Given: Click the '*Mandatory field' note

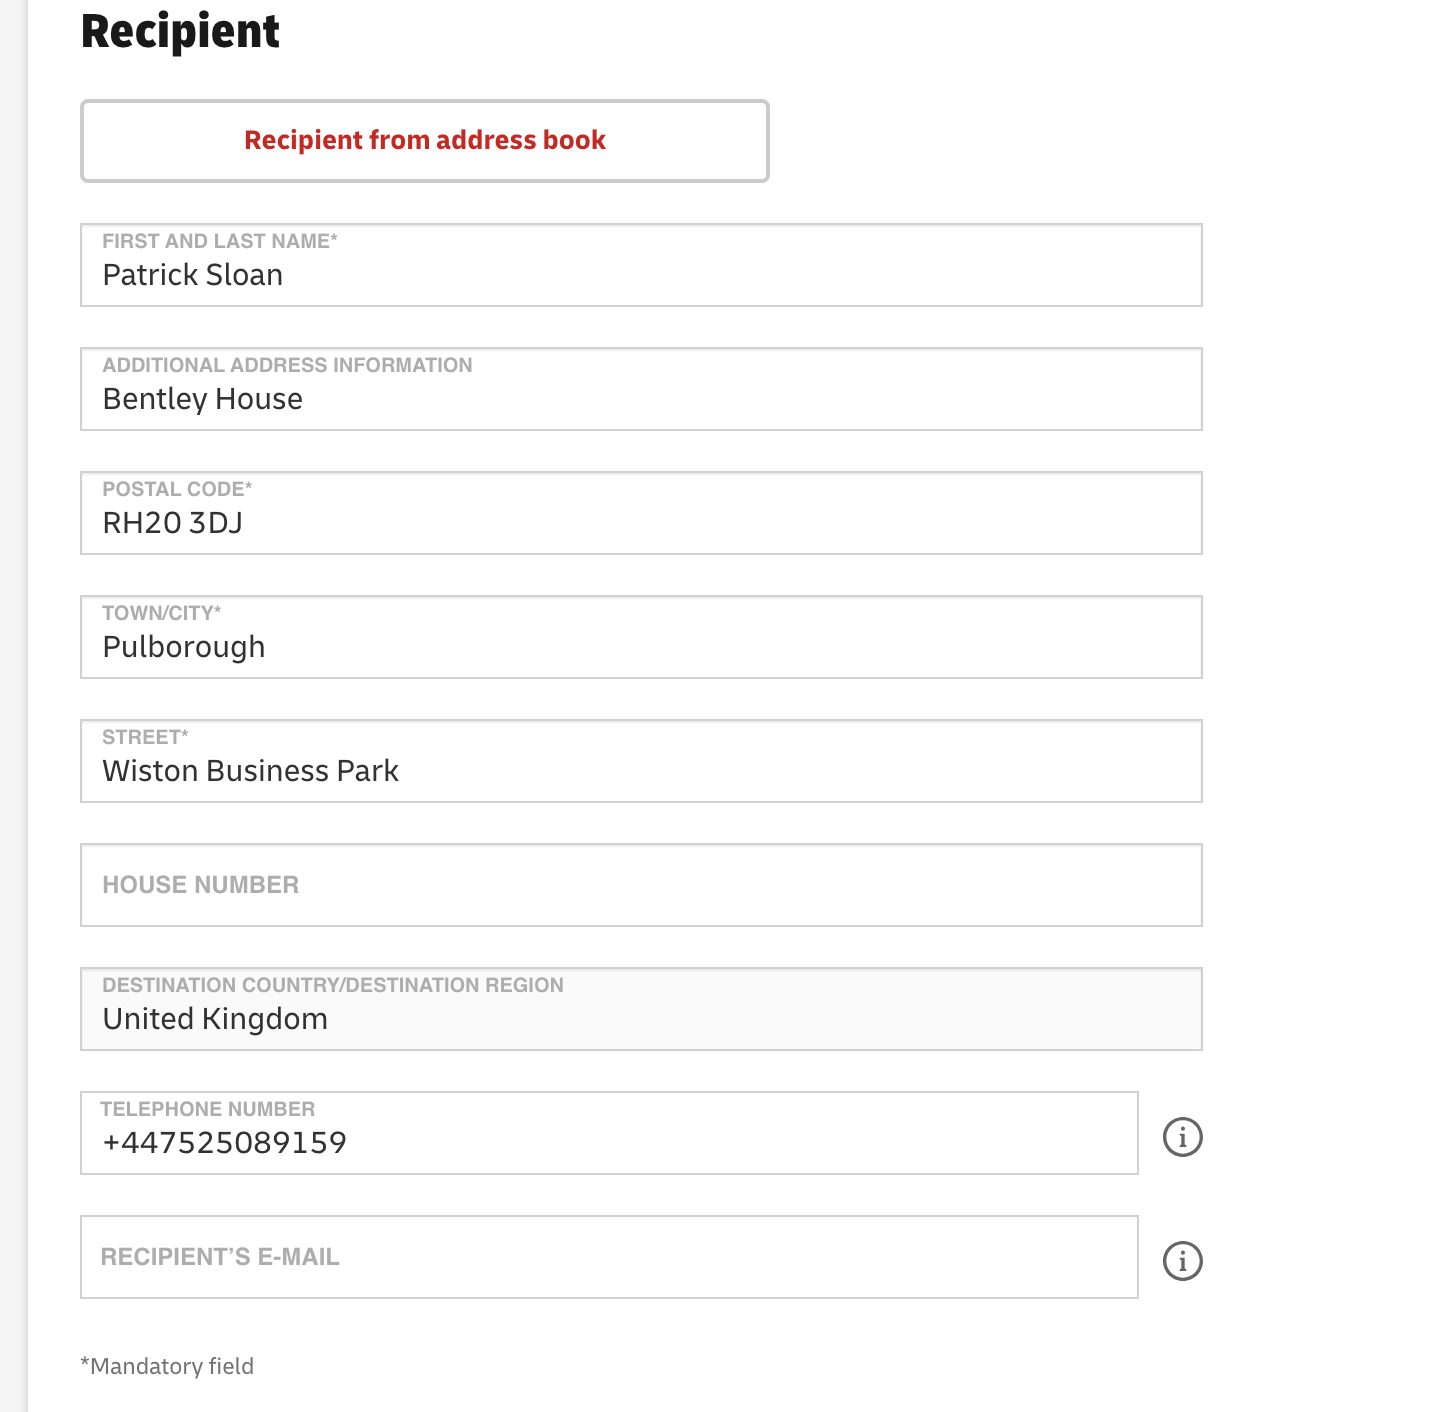Looking at the screenshot, I should 167,1366.
